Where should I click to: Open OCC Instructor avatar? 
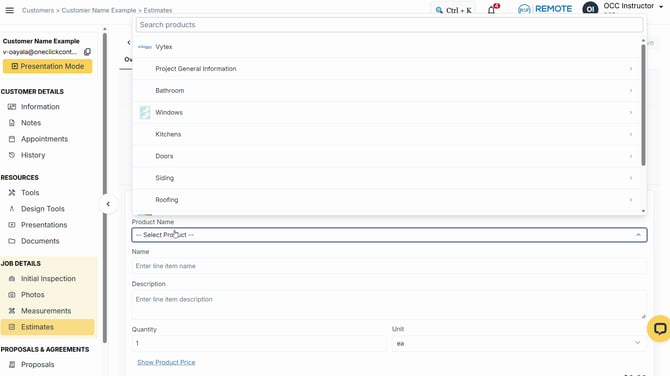590,9
